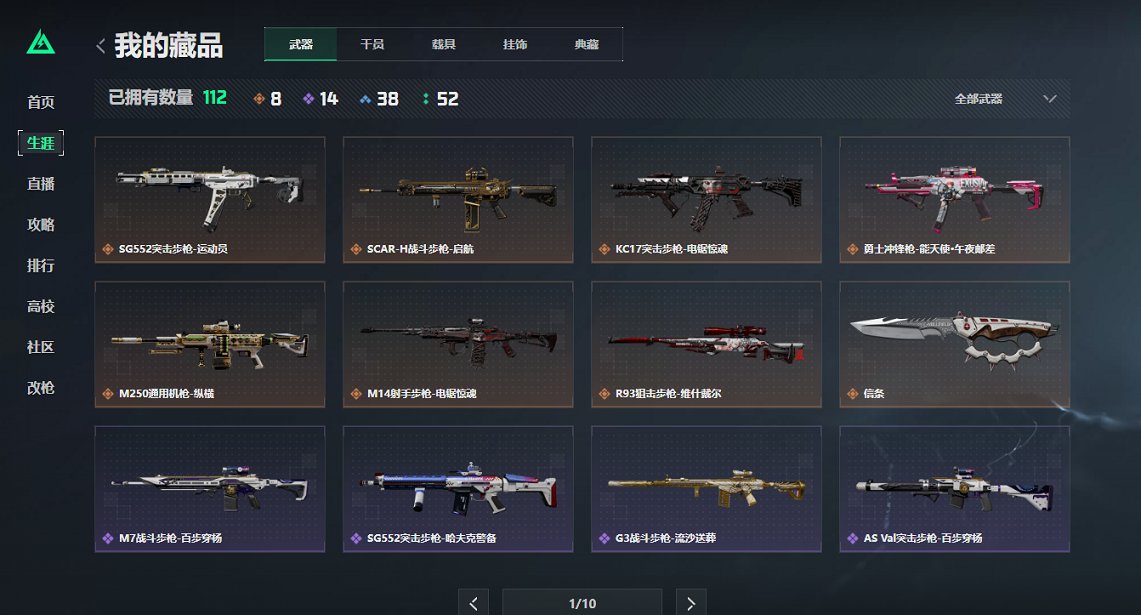Click the green triangle logo icon

[41, 43]
